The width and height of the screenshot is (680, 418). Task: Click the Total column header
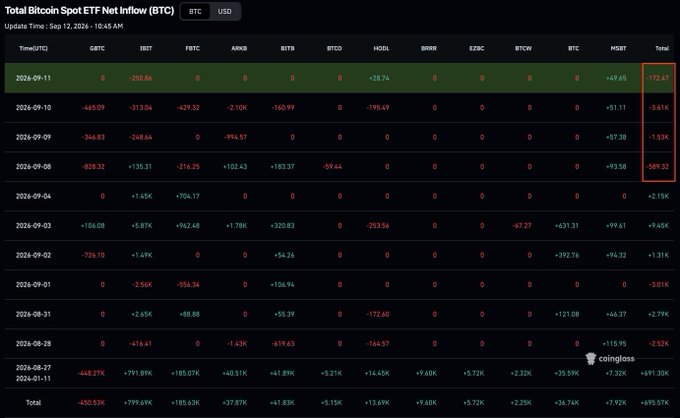click(x=662, y=48)
